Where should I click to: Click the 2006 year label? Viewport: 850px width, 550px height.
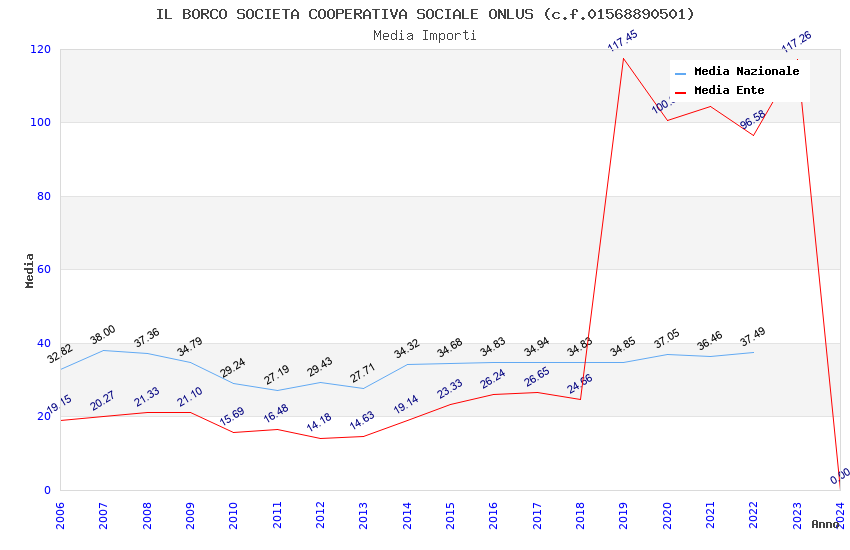tap(60, 515)
